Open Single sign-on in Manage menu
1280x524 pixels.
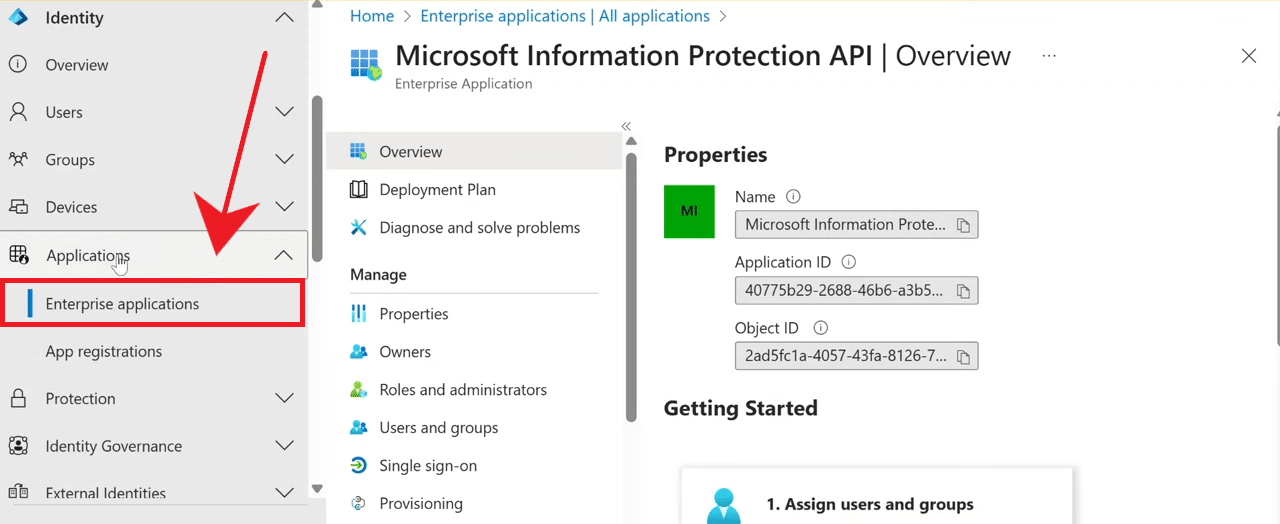[427, 466]
